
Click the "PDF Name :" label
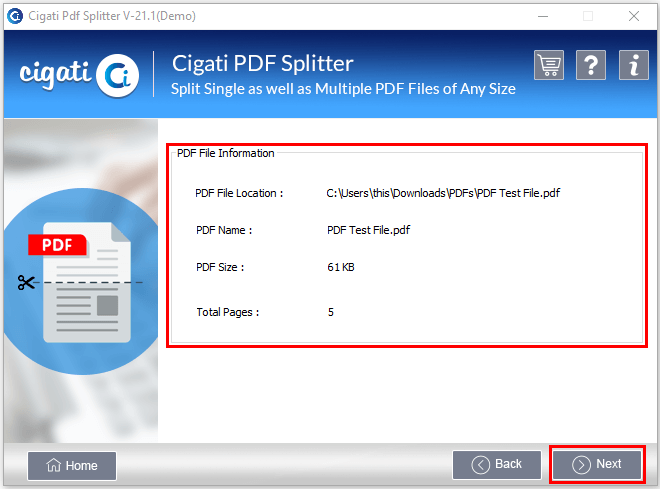click(224, 230)
